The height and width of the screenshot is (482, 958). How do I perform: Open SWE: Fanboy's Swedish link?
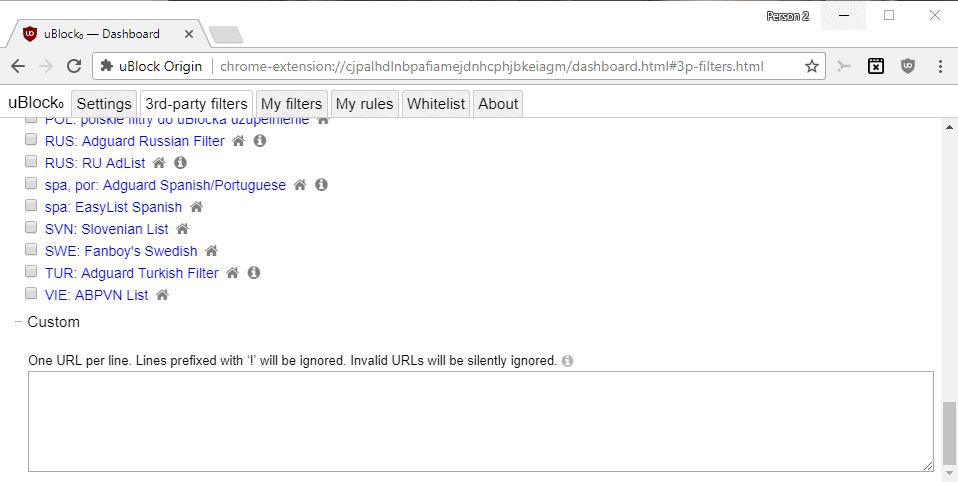click(x=121, y=251)
